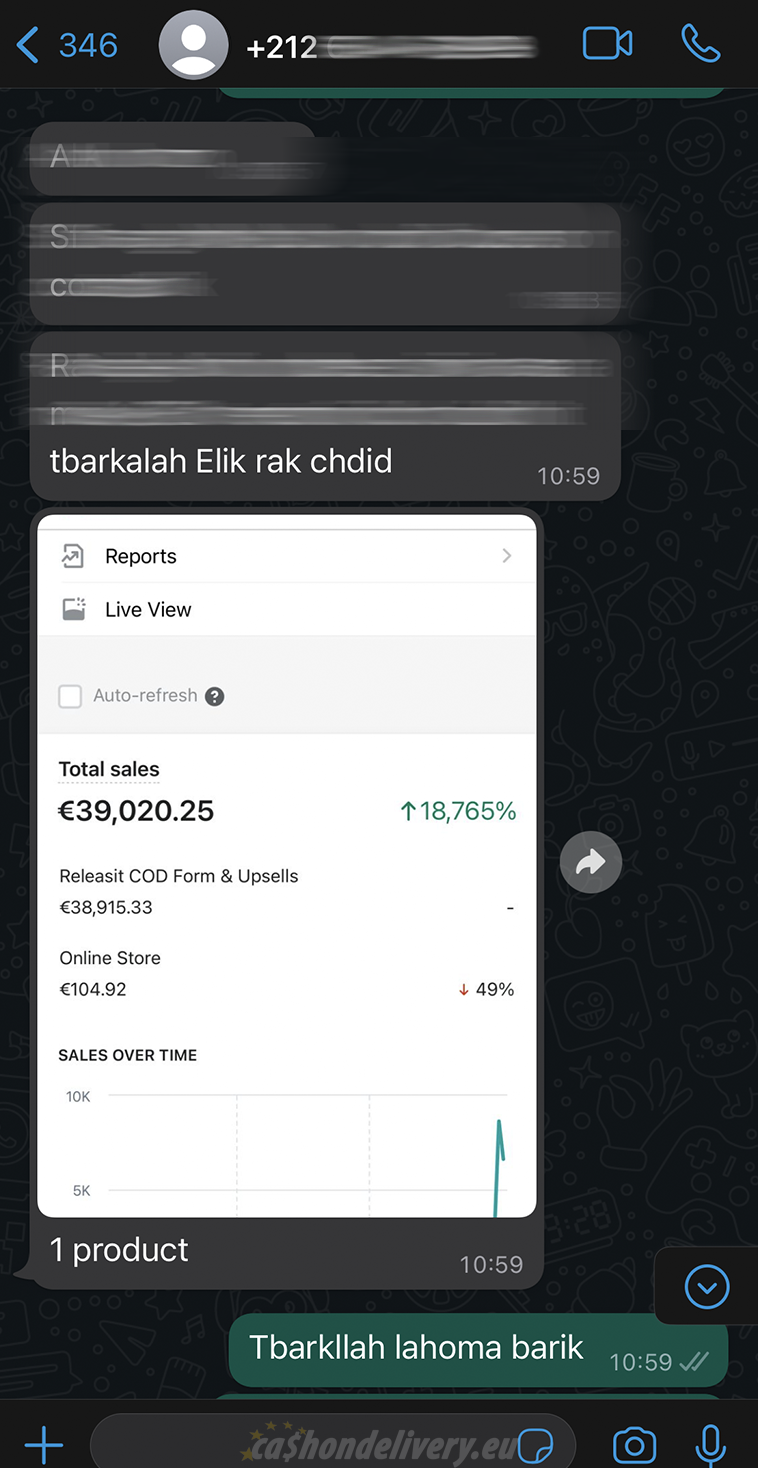The height and width of the screenshot is (1468, 758).
Task: Toggle the Auto-refresh checkbox
Action: (70, 696)
